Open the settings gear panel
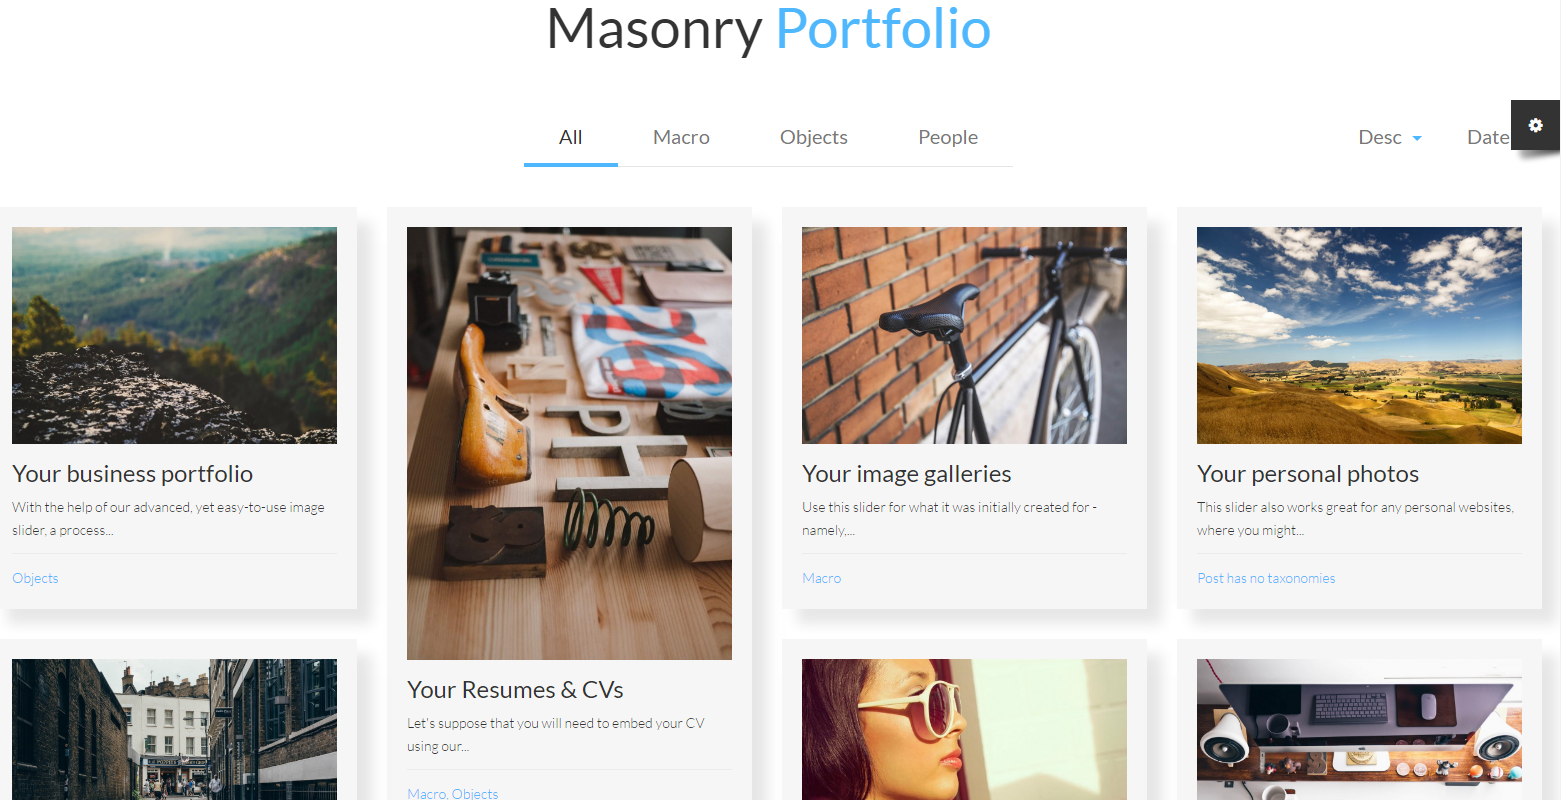 pos(1535,125)
